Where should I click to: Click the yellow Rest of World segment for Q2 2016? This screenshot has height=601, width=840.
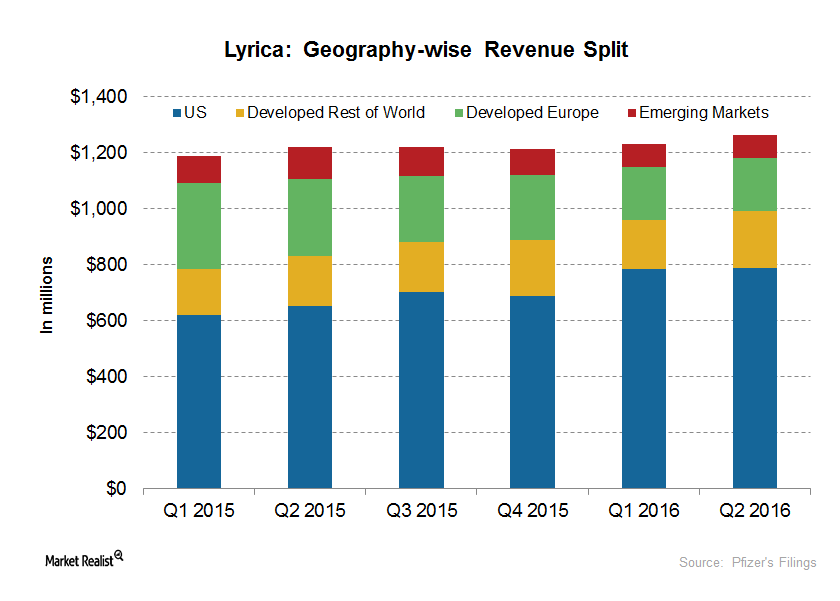point(755,239)
